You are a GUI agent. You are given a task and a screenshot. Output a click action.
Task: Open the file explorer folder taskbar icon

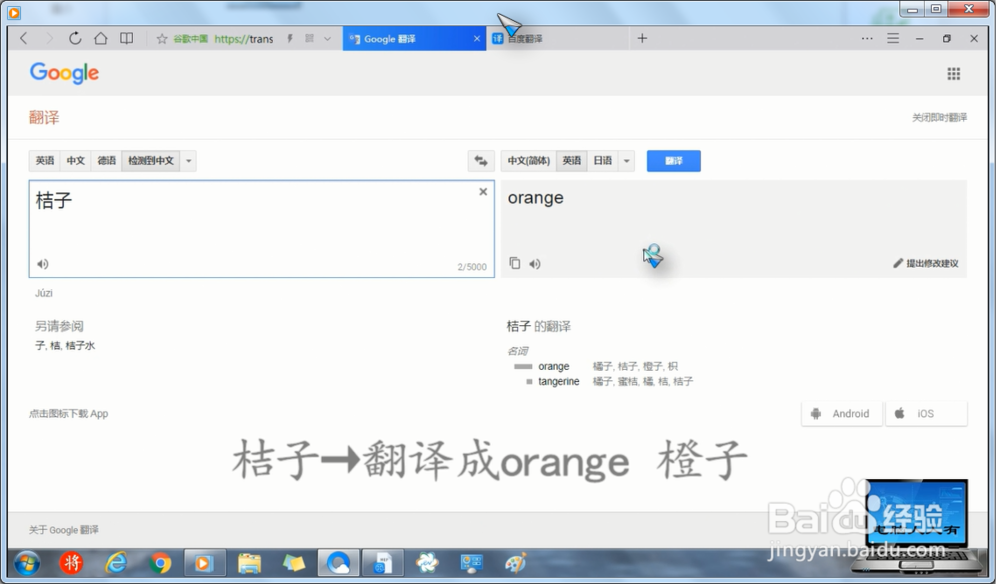click(249, 564)
